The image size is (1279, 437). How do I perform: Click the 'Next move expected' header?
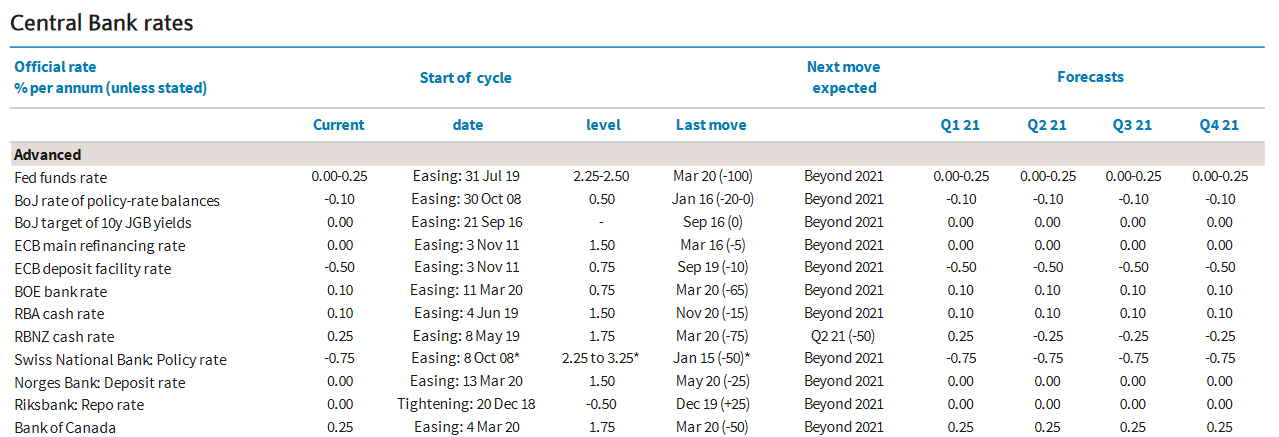[x=844, y=77]
